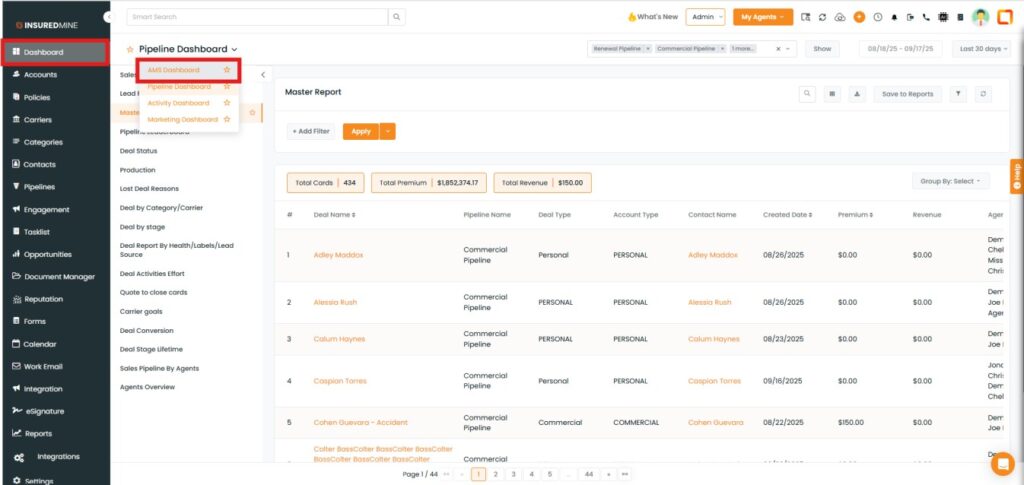Click the Smart Search input field

coord(257,17)
